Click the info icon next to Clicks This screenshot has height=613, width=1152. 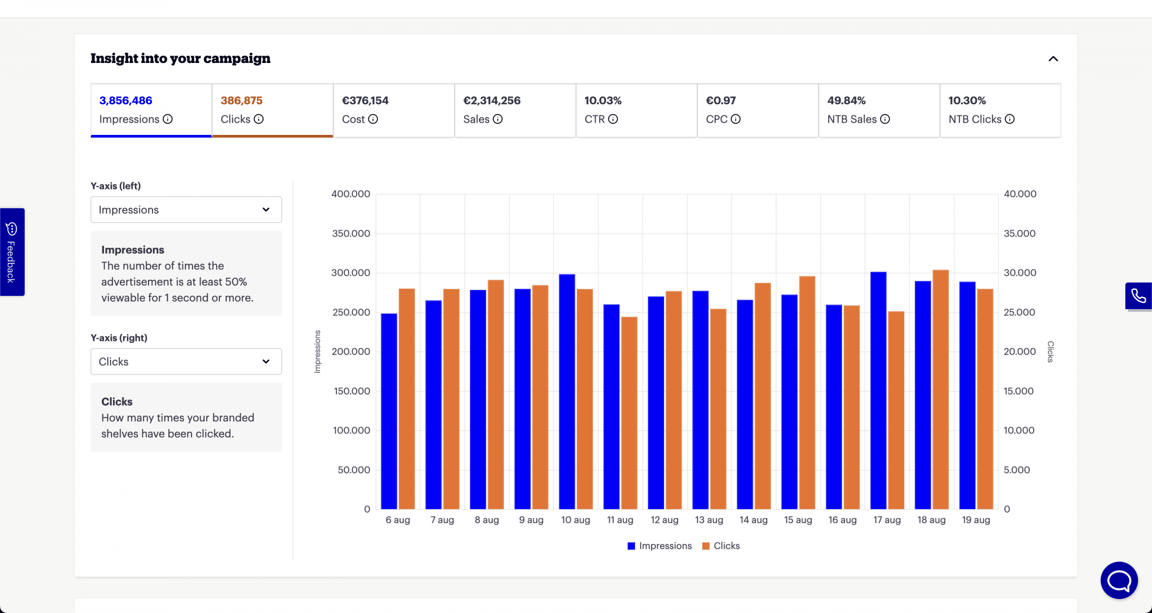coord(259,119)
